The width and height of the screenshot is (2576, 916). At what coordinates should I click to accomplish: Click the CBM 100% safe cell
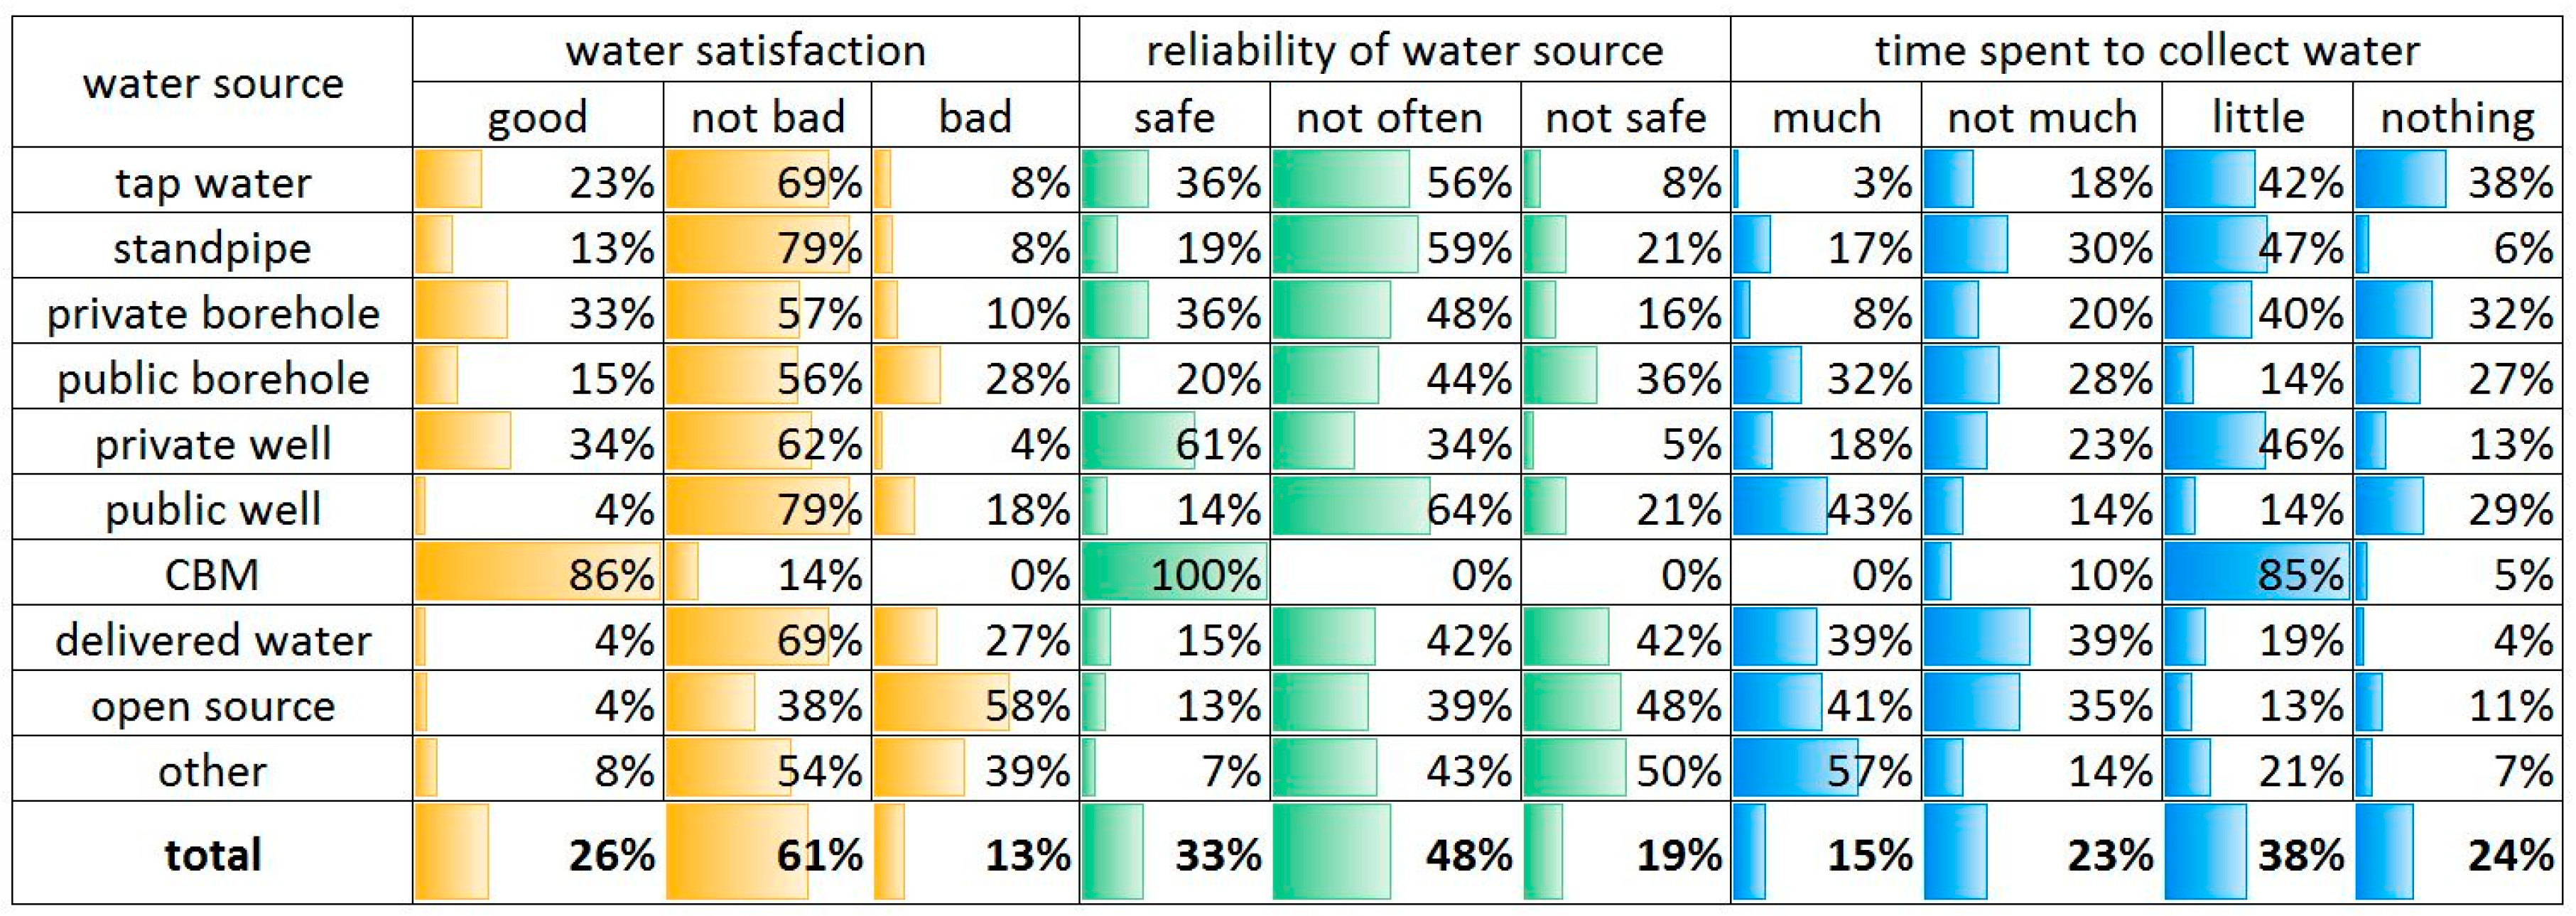pyautogui.click(x=1175, y=573)
